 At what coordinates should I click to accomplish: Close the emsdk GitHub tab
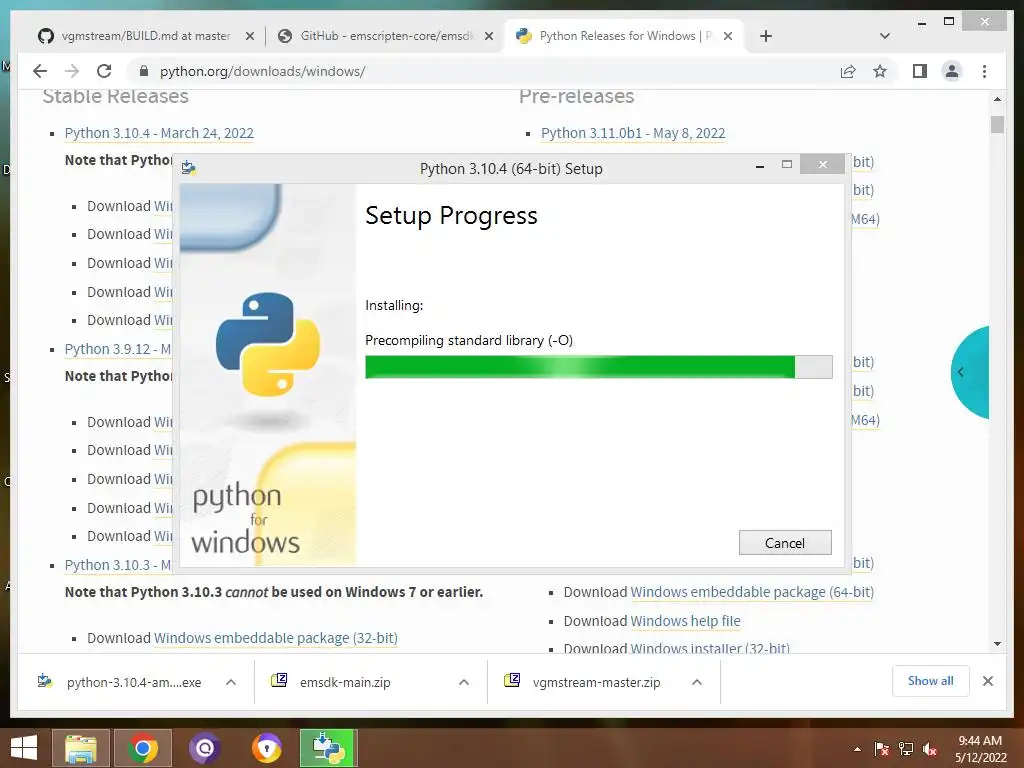(488, 37)
